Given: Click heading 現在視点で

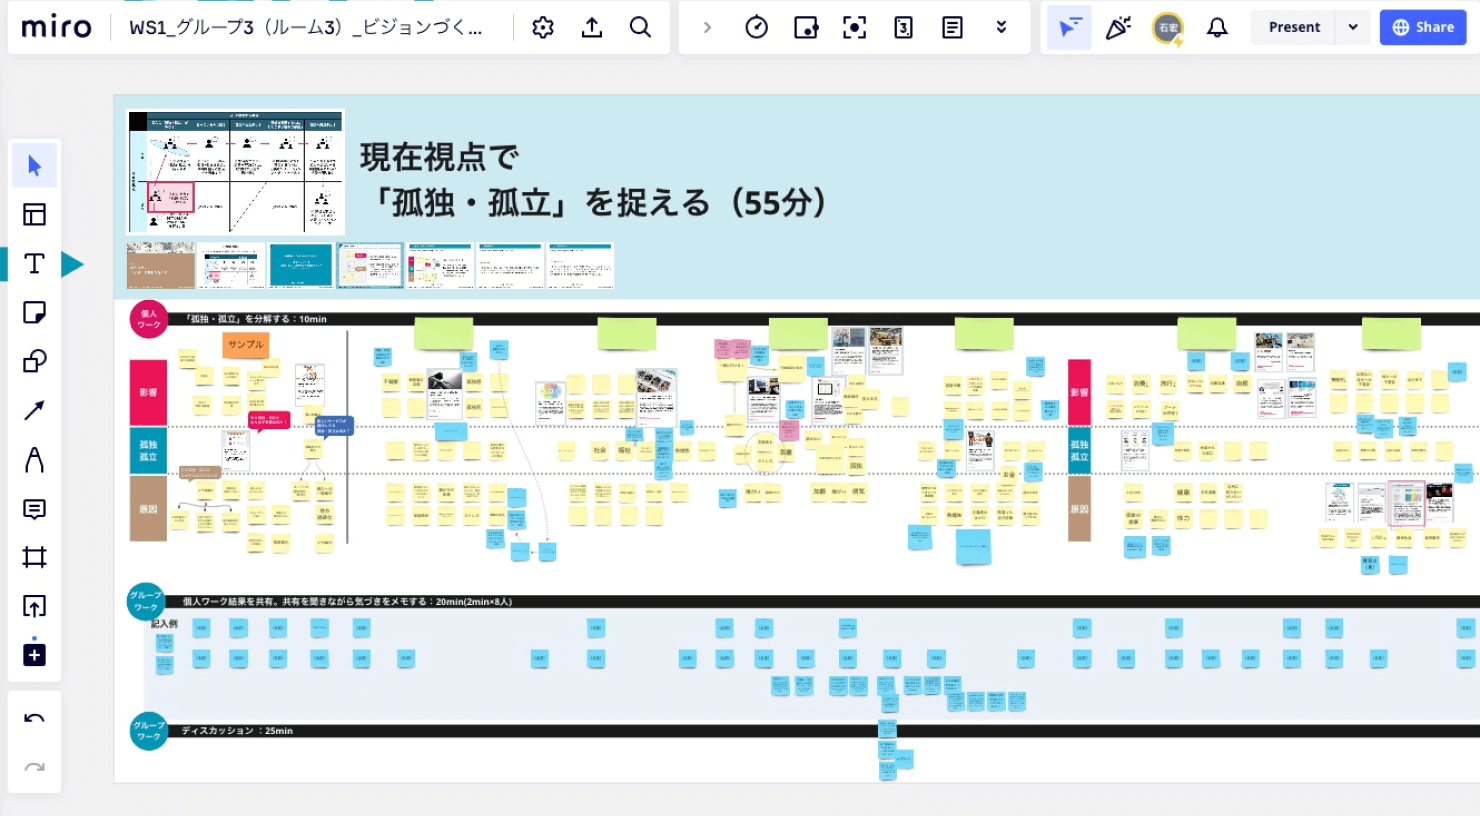Looking at the screenshot, I should coord(439,157).
